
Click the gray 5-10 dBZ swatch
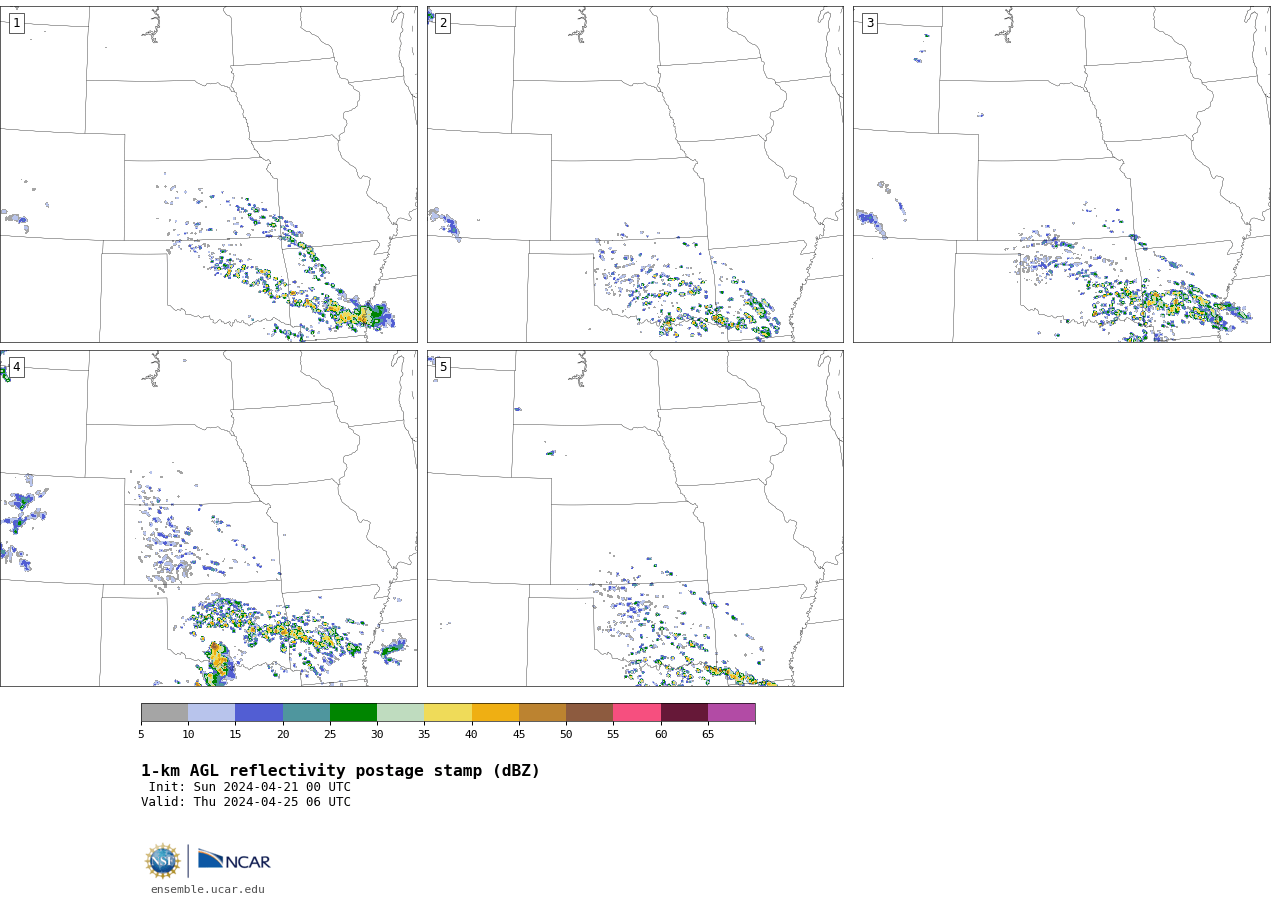(164, 713)
